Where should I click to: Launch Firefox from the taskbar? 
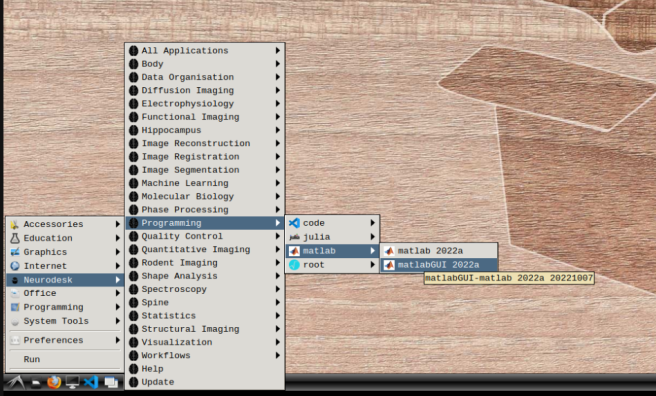coord(54,382)
